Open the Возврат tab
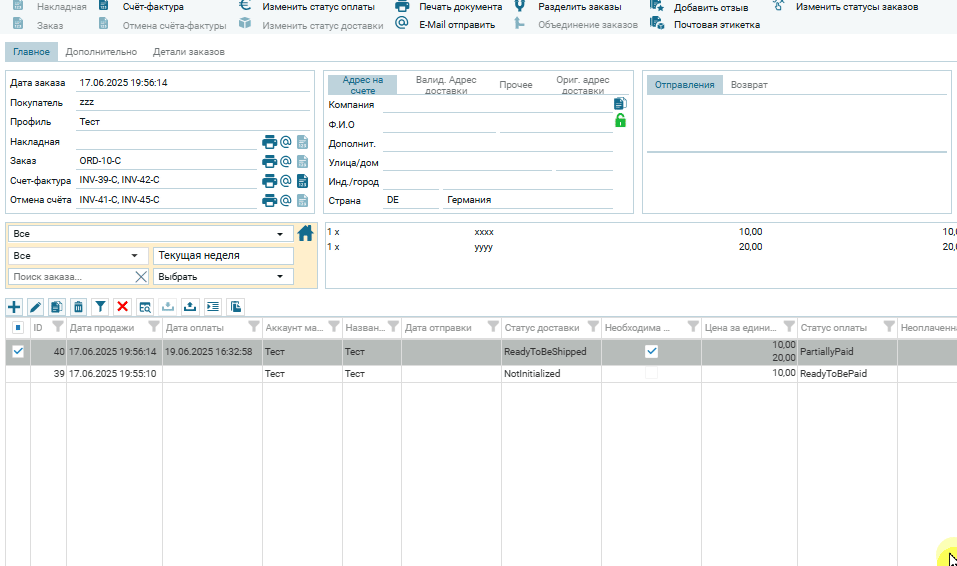This screenshot has height=566, width=957. point(749,85)
